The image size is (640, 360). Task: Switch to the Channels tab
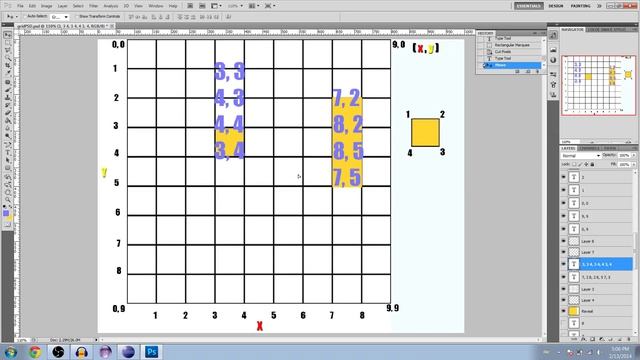[x=589, y=148]
